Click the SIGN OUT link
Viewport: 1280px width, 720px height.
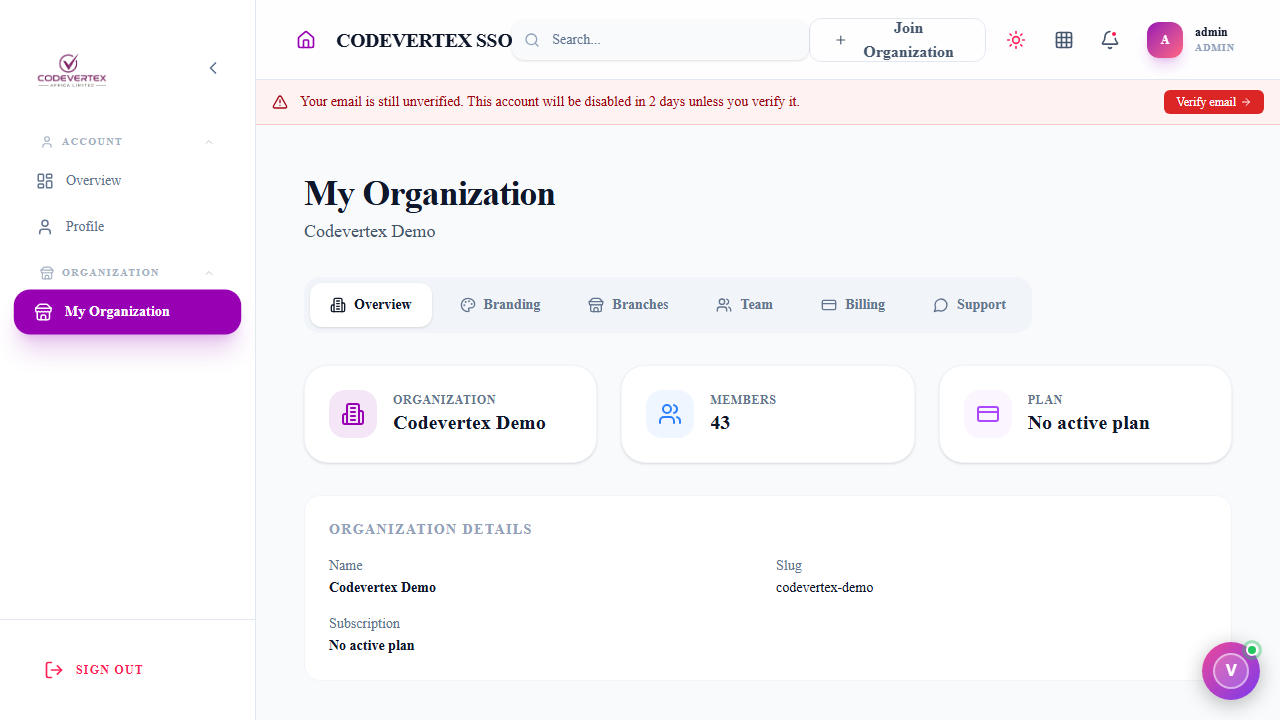click(94, 670)
